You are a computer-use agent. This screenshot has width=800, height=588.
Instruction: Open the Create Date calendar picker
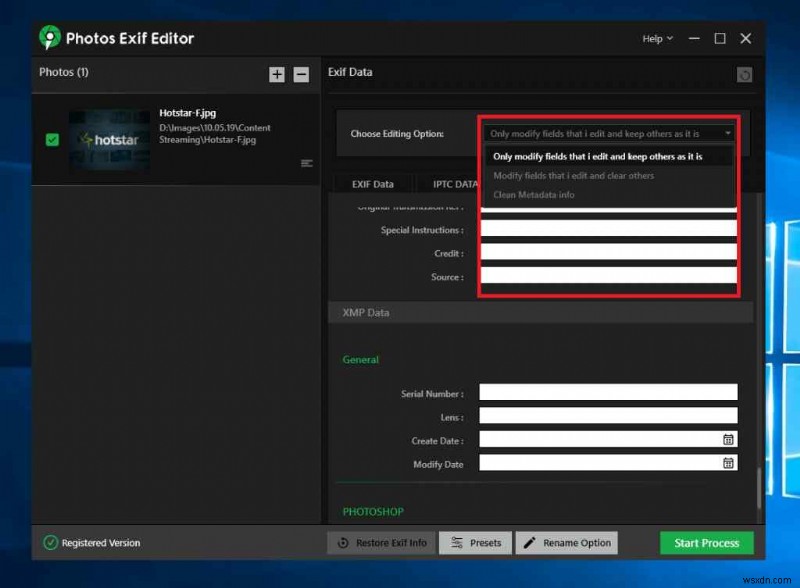729,438
